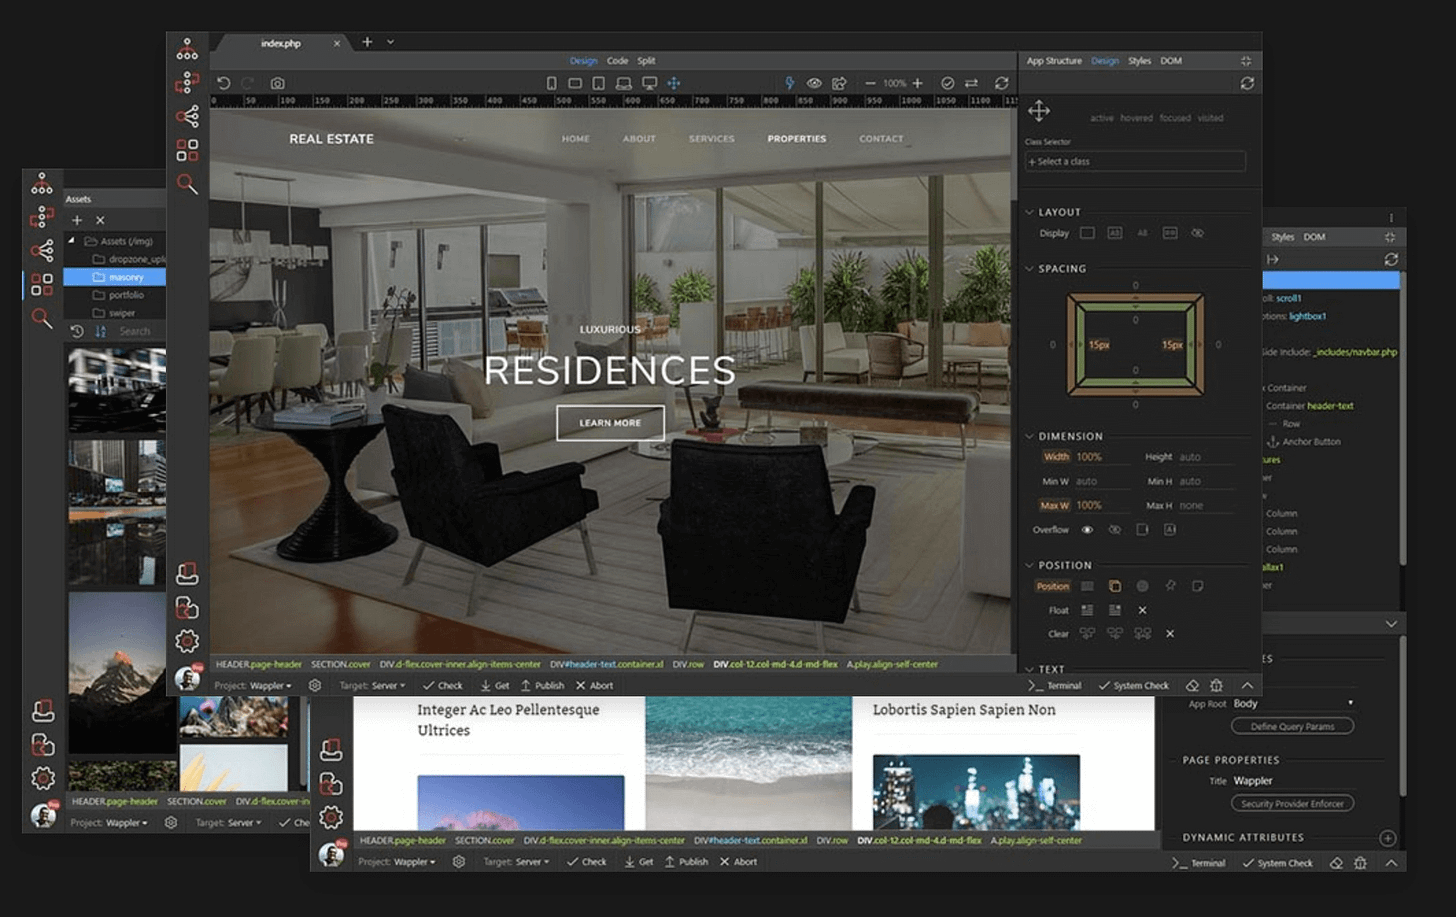This screenshot has height=917, width=1456.
Task: Switch to desktop monitor preview
Action: [x=649, y=83]
